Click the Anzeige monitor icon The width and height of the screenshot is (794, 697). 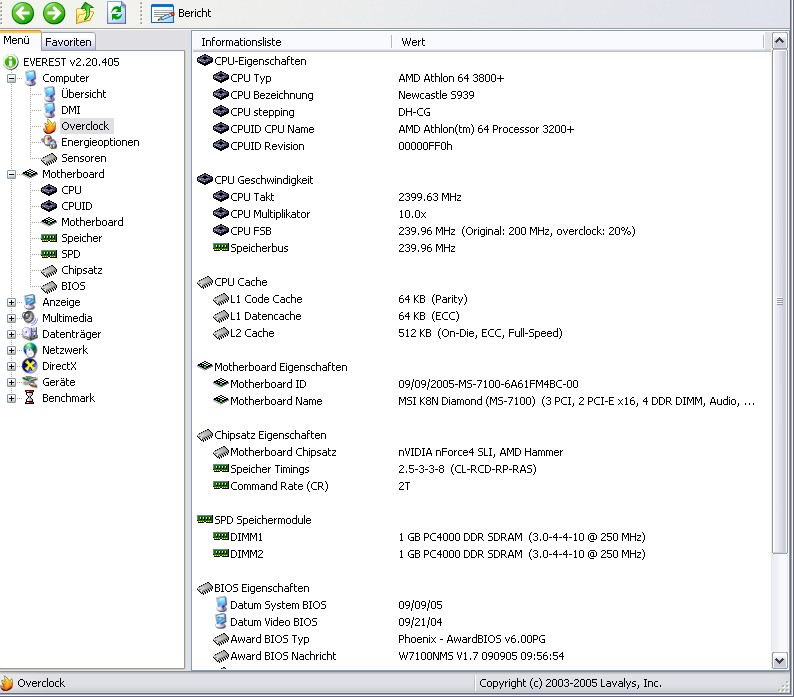pos(30,302)
